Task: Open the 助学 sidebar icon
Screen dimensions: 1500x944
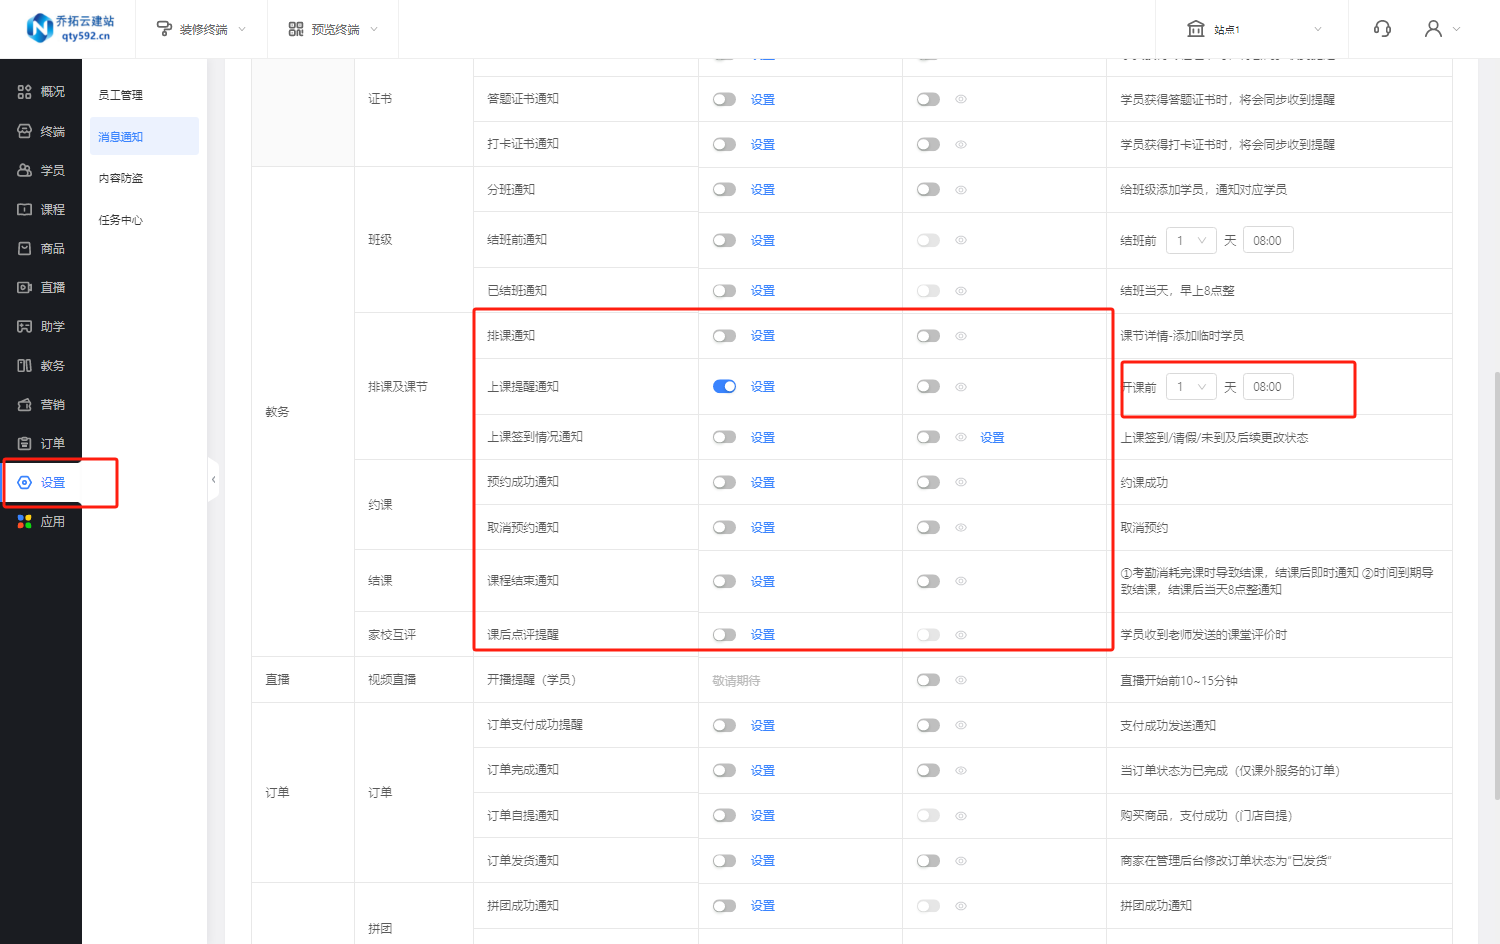Action: point(25,326)
